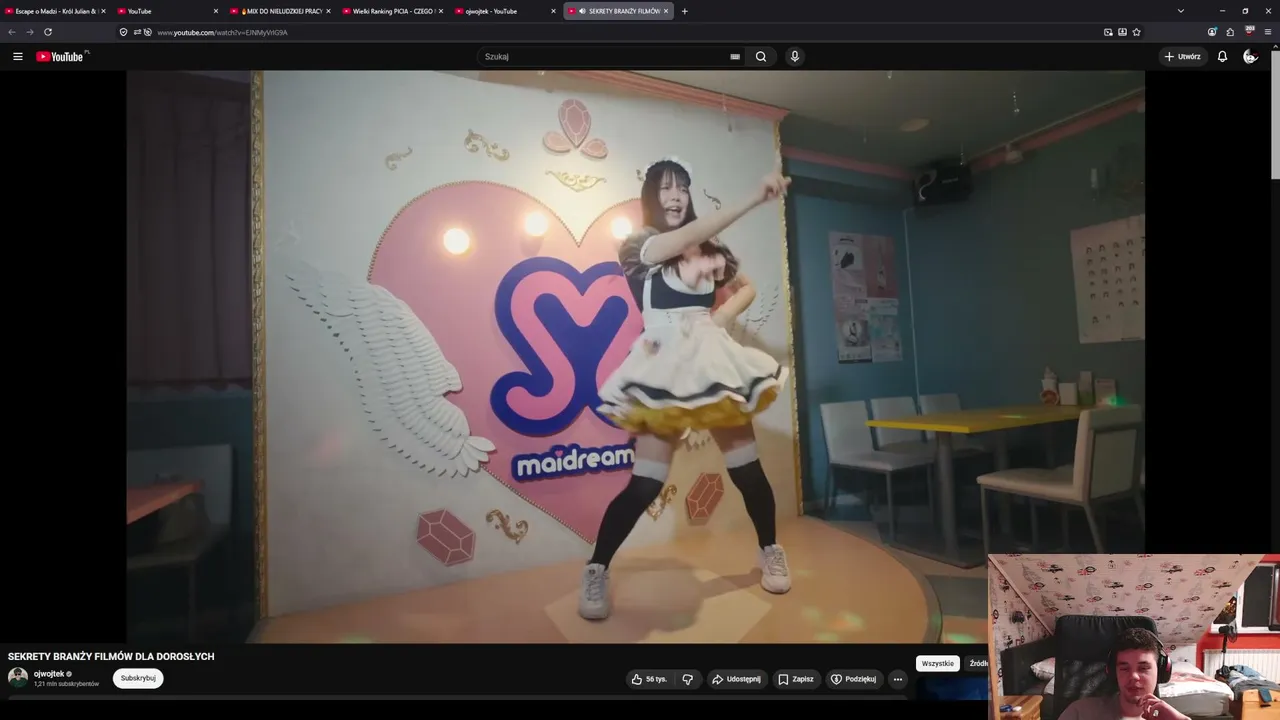Open the browser application menu
Screen dimensions: 1280x720
(1268, 32)
